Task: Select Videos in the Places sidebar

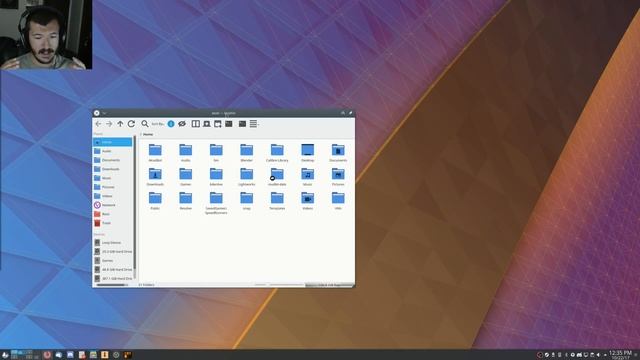Action: tap(113, 196)
